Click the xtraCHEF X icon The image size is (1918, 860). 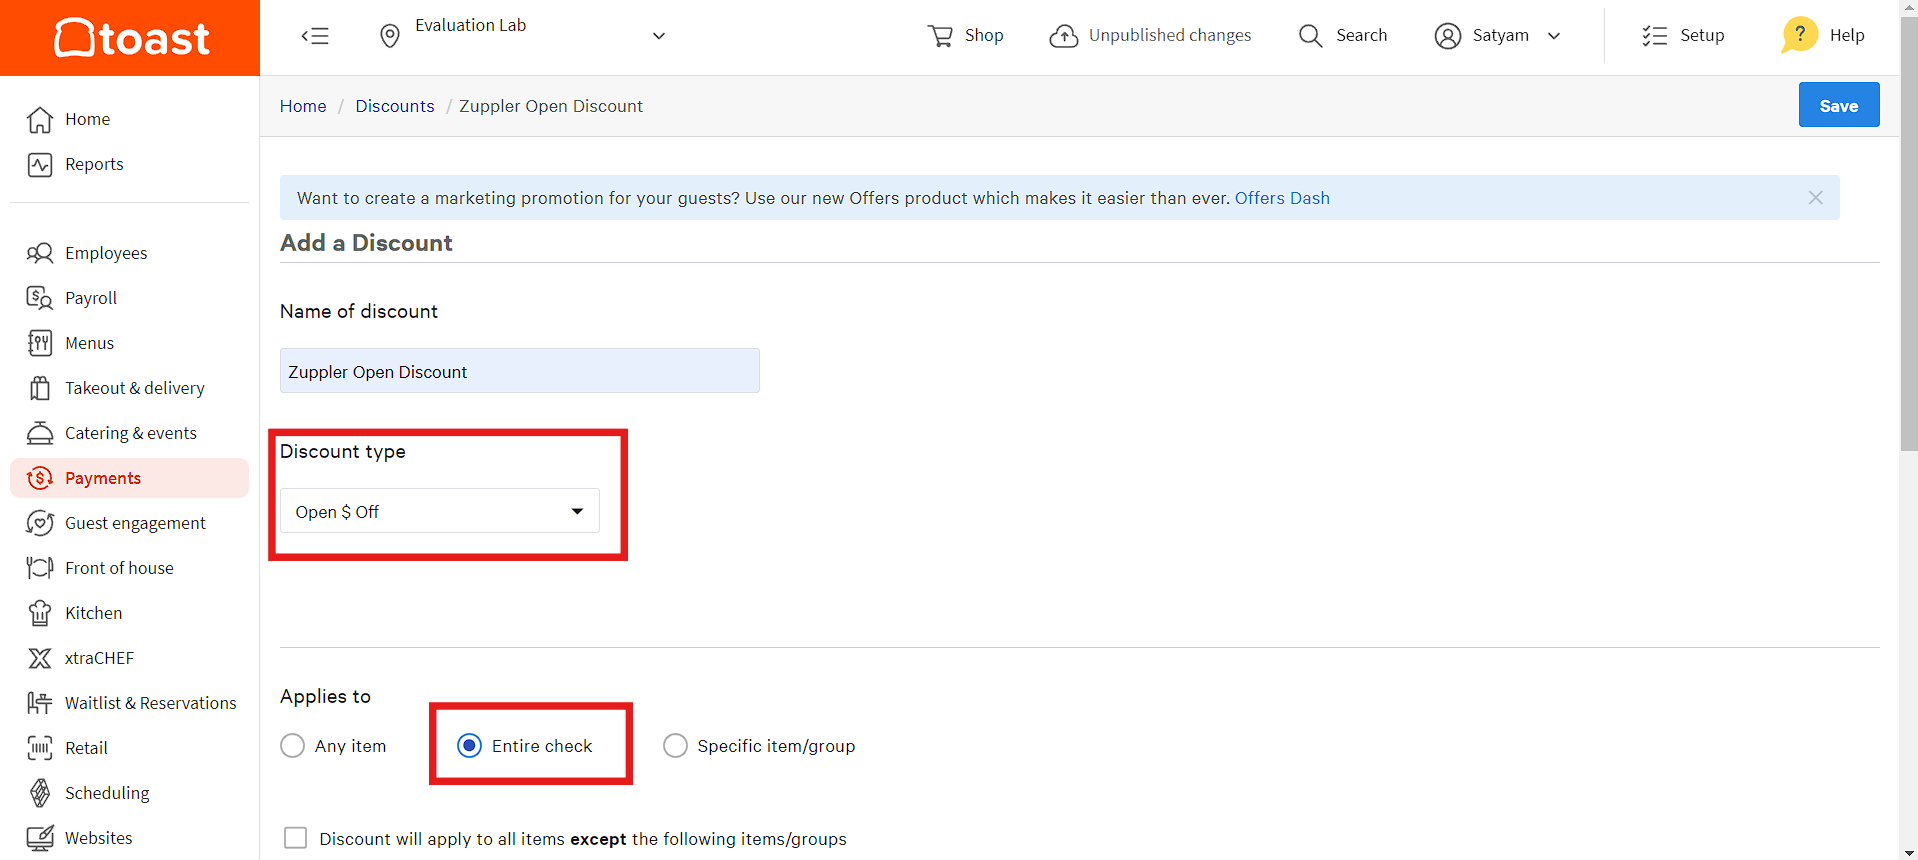40,658
